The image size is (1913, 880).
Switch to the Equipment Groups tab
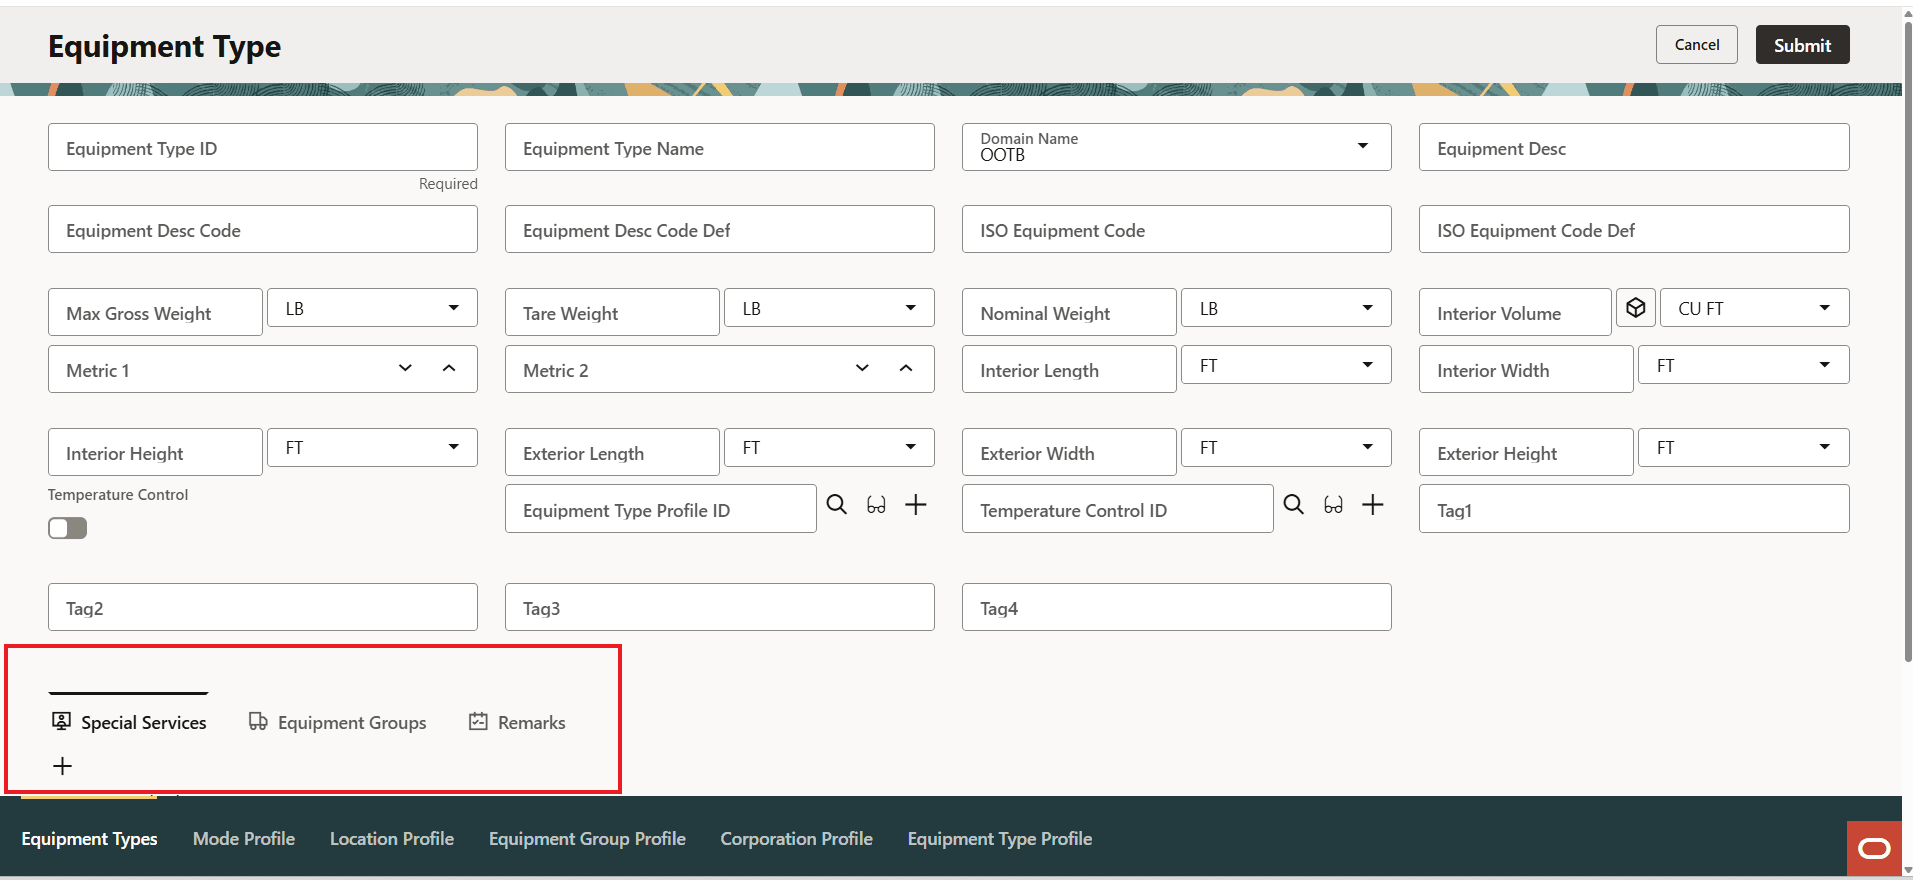pos(338,722)
